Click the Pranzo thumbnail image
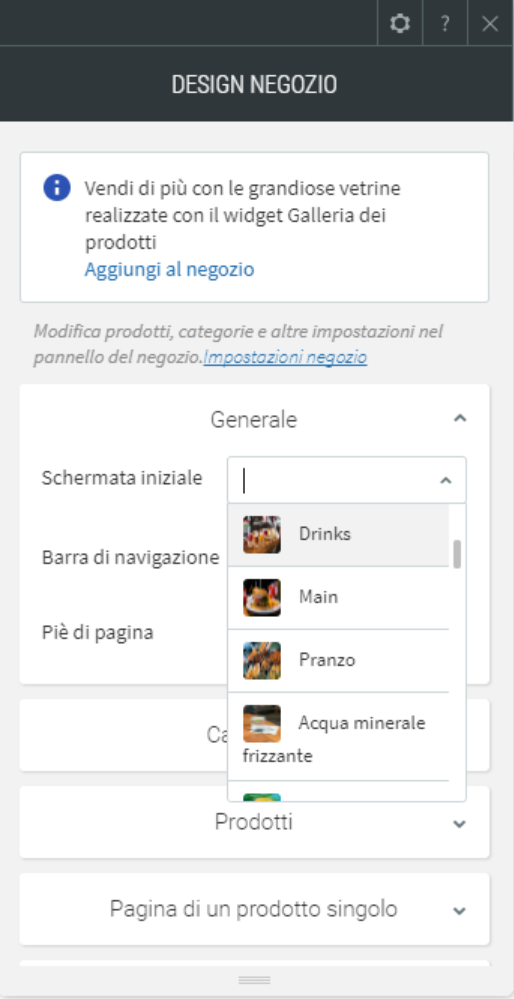The image size is (514, 999). click(262, 660)
